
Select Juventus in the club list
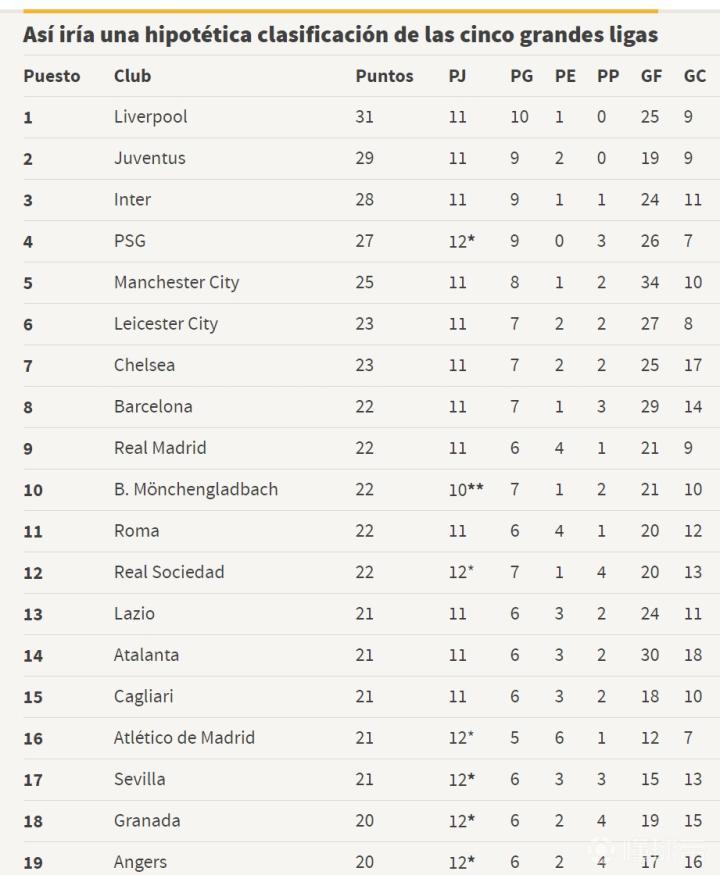pyautogui.click(x=149, y=158)
